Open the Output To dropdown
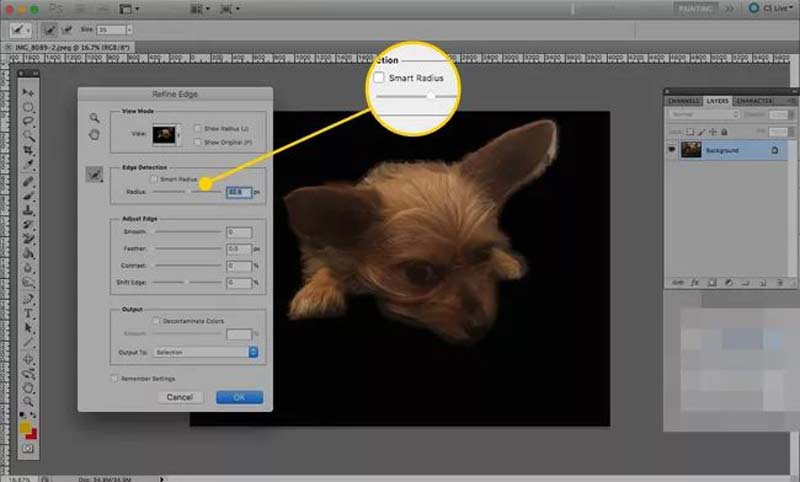 (205, 352)
